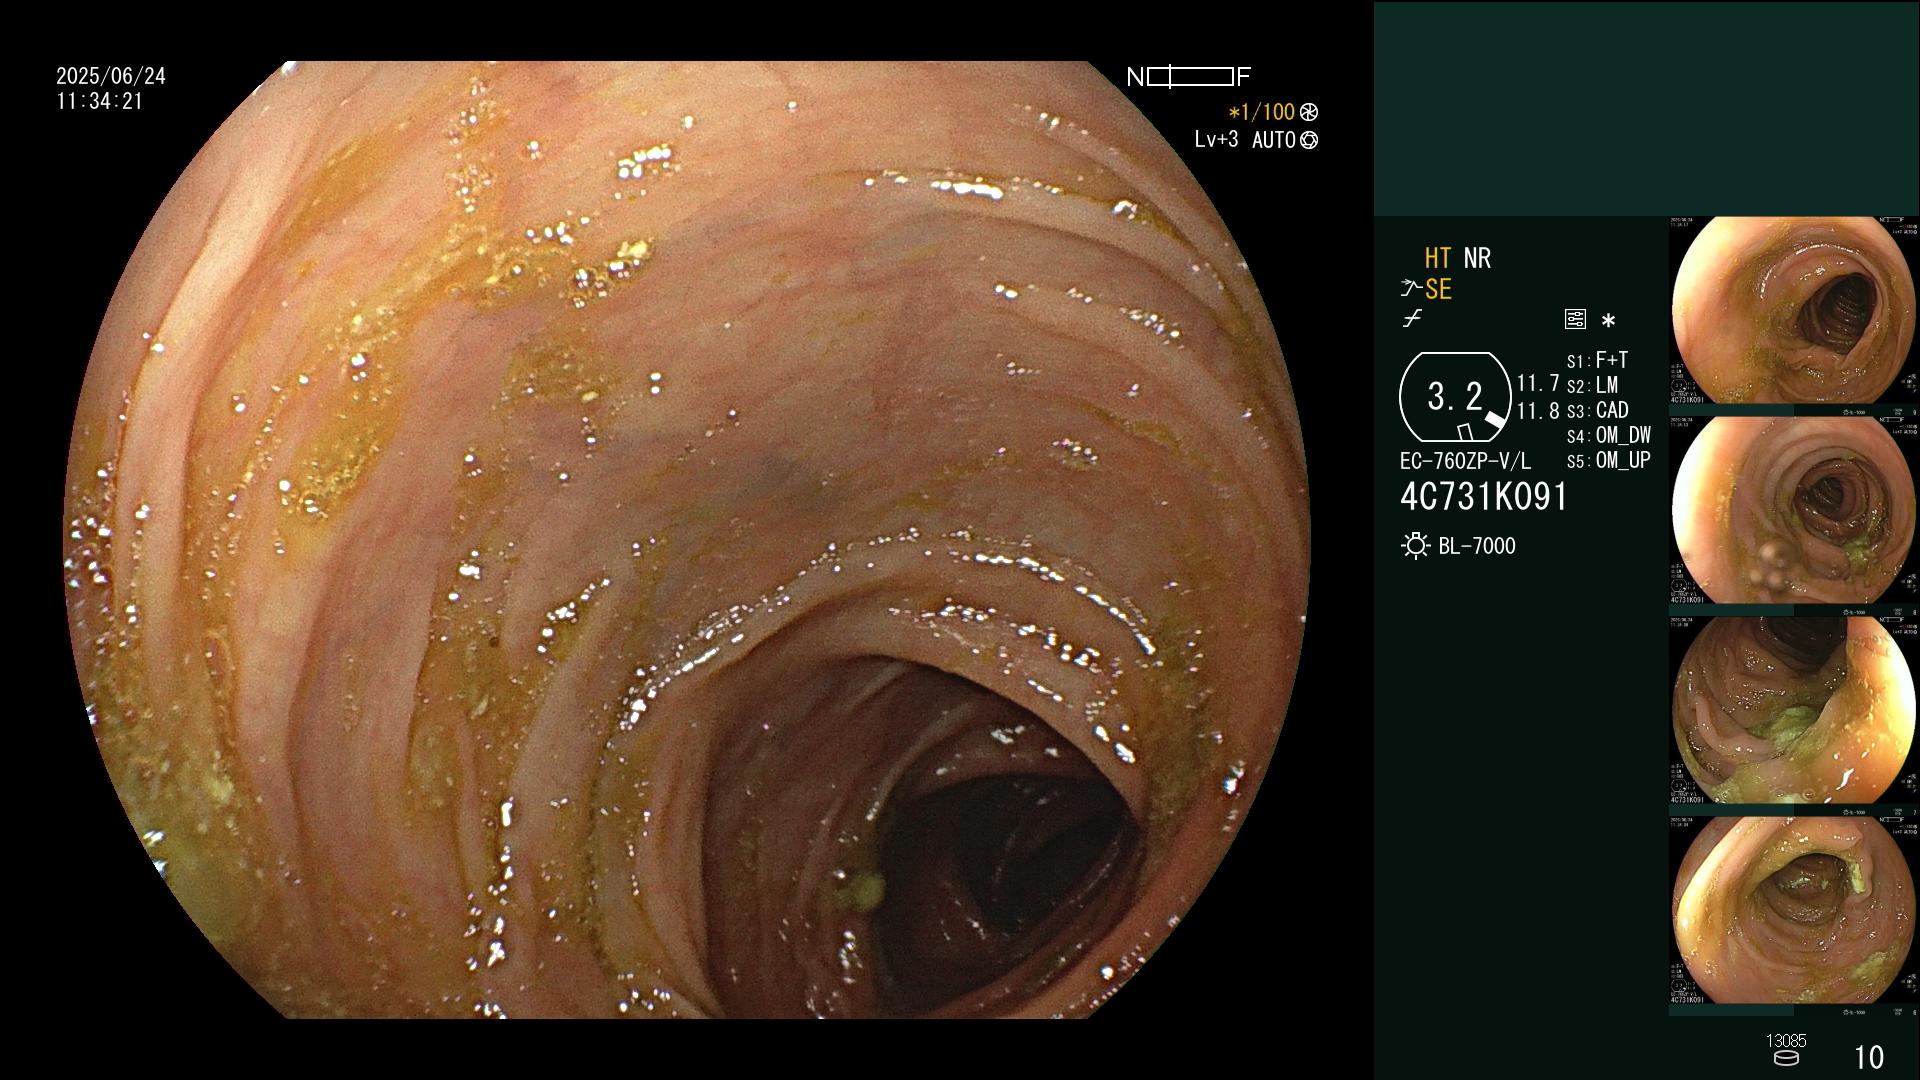Image resolution: width=1920 pixels, height=1080 pixels.
Task: Click the scope tip channel diagram showing 3.2
Action: (1455, 397)
